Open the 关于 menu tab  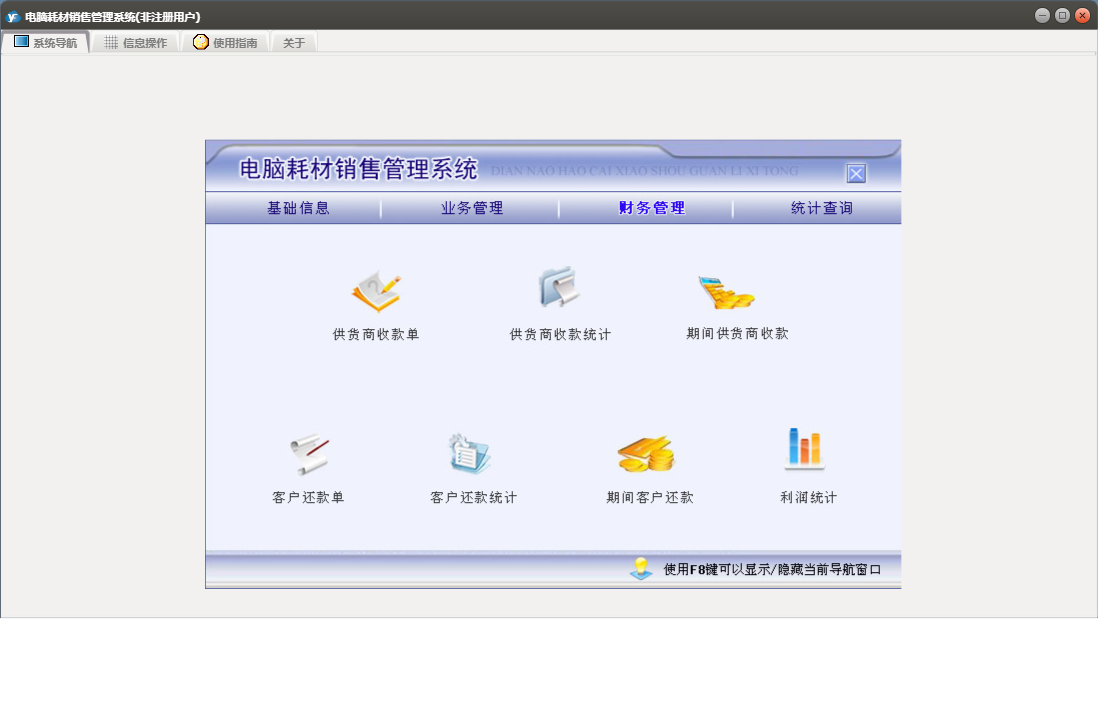click(294, 43)
